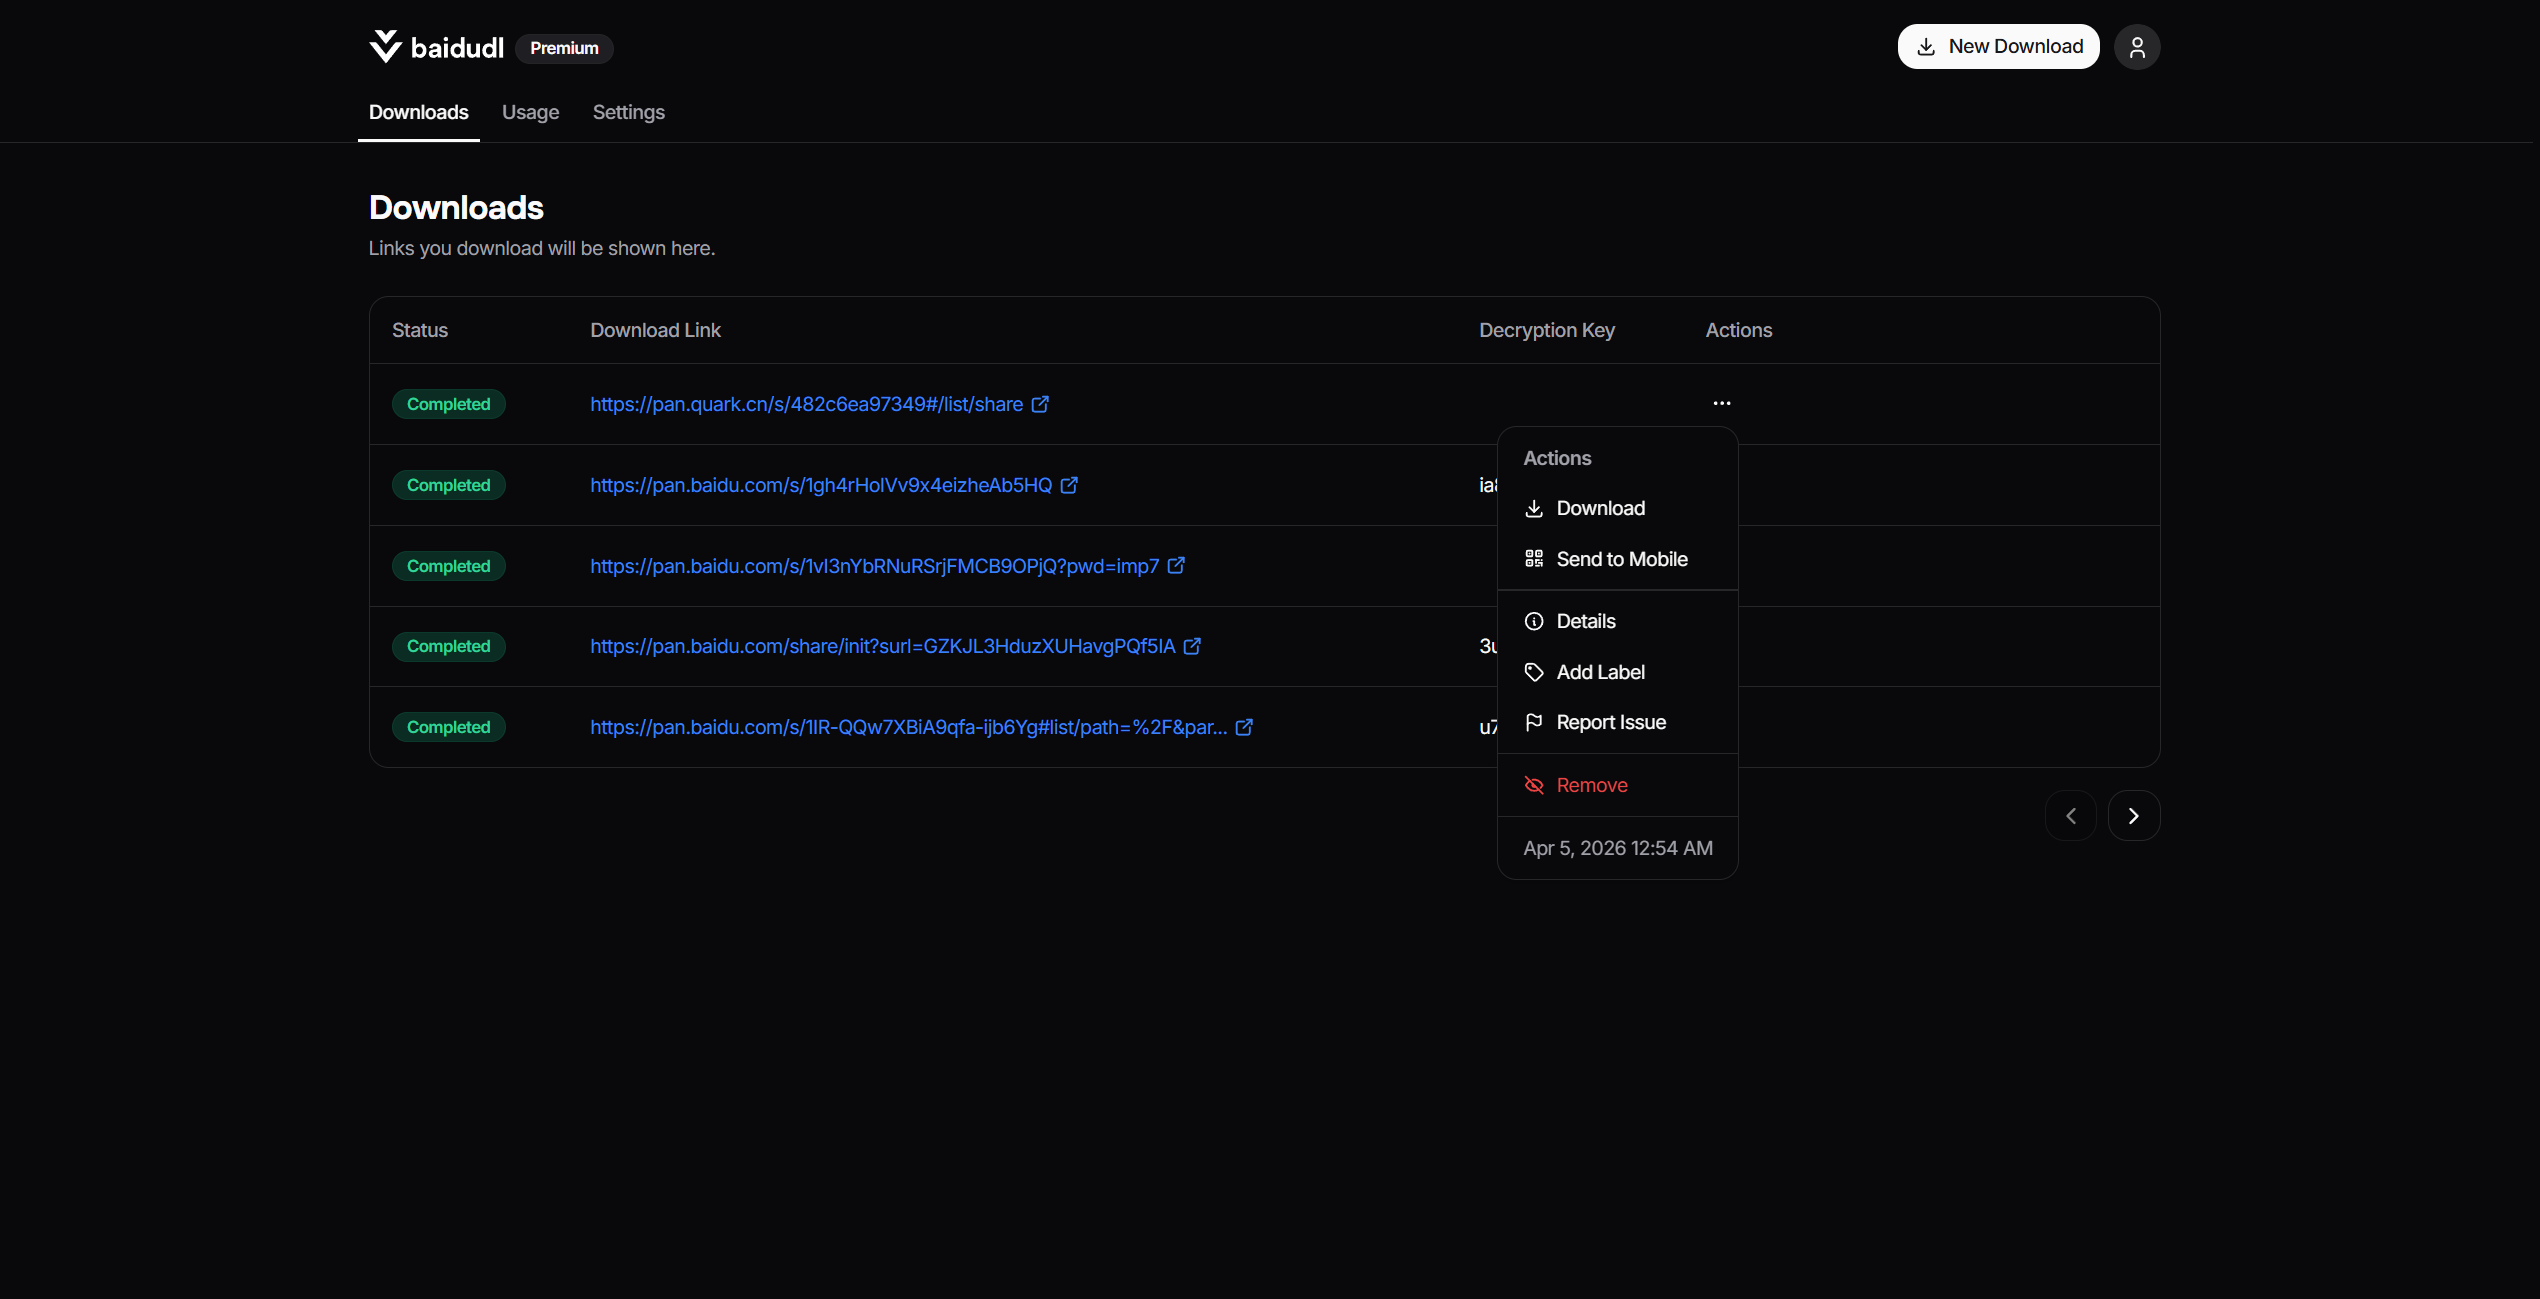This screenshot has width=2540, height=1299.
Task: Open the user account avatar menu
Action: 2136,47
